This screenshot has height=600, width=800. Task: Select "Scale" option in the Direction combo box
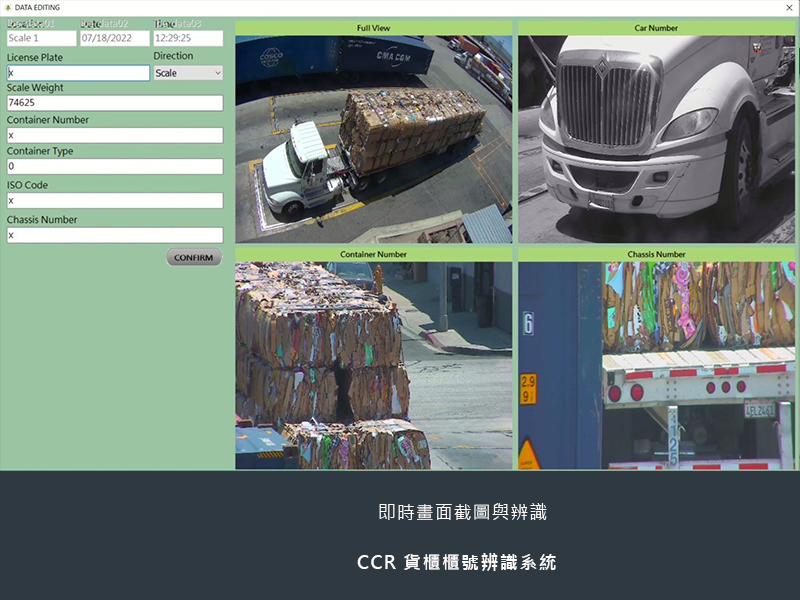(x=180, y=72)
